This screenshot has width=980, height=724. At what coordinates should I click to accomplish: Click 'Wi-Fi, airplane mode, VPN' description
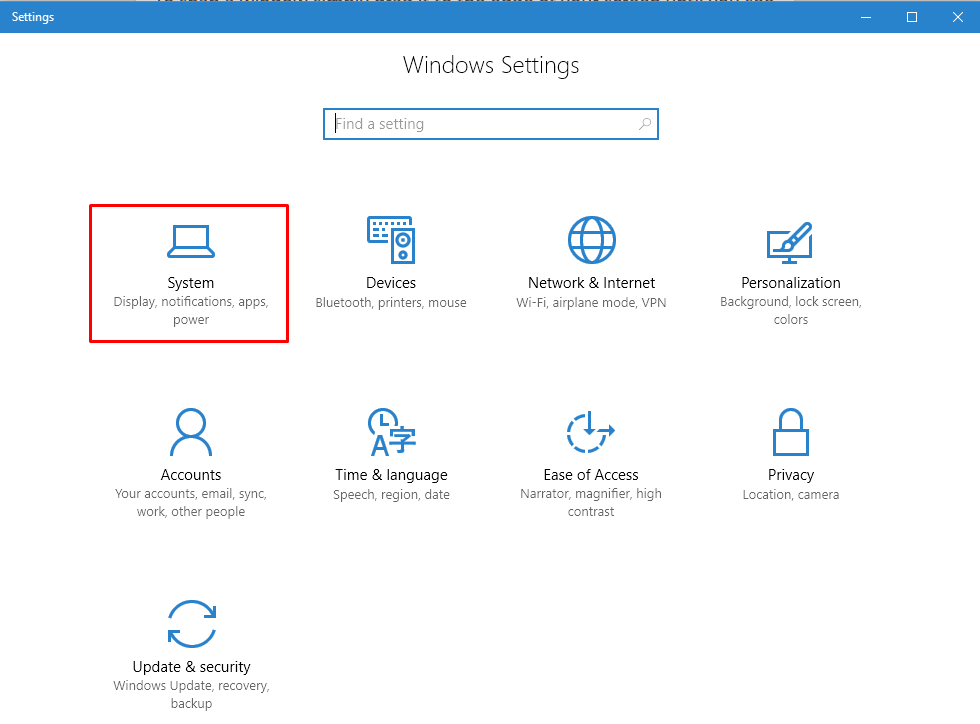pos(591,303)
